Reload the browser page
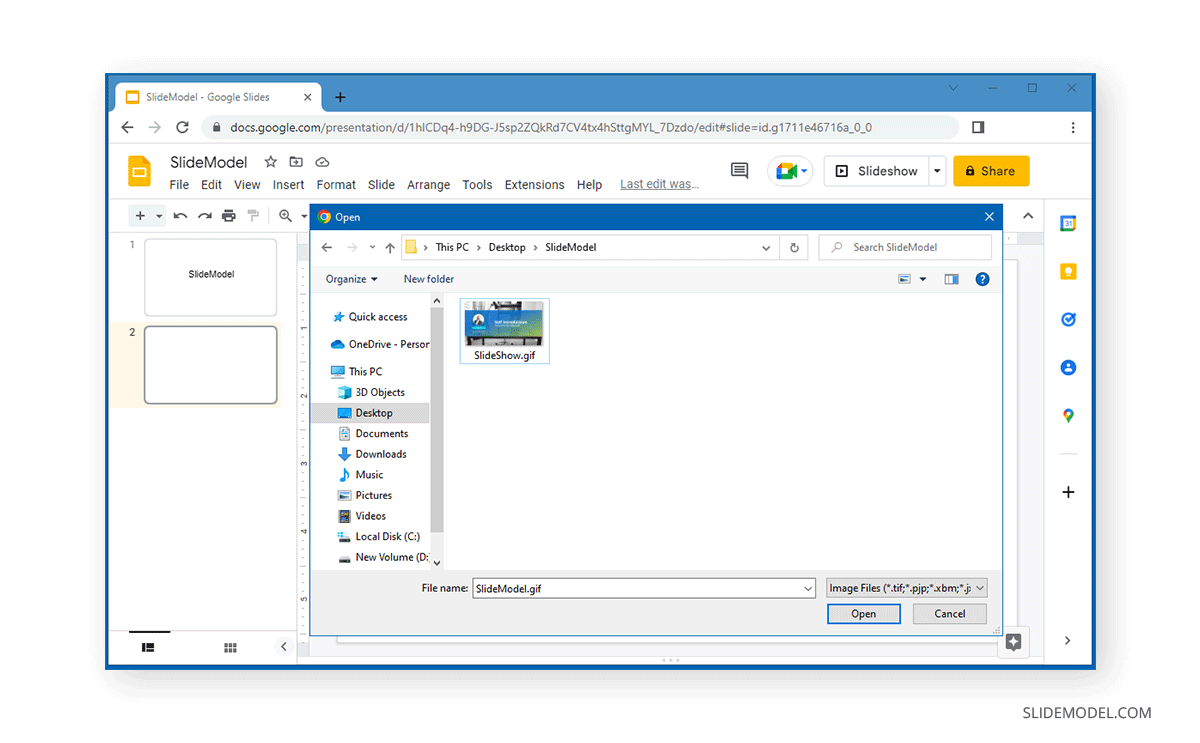The image size is (1200, 743). [182, 127]
